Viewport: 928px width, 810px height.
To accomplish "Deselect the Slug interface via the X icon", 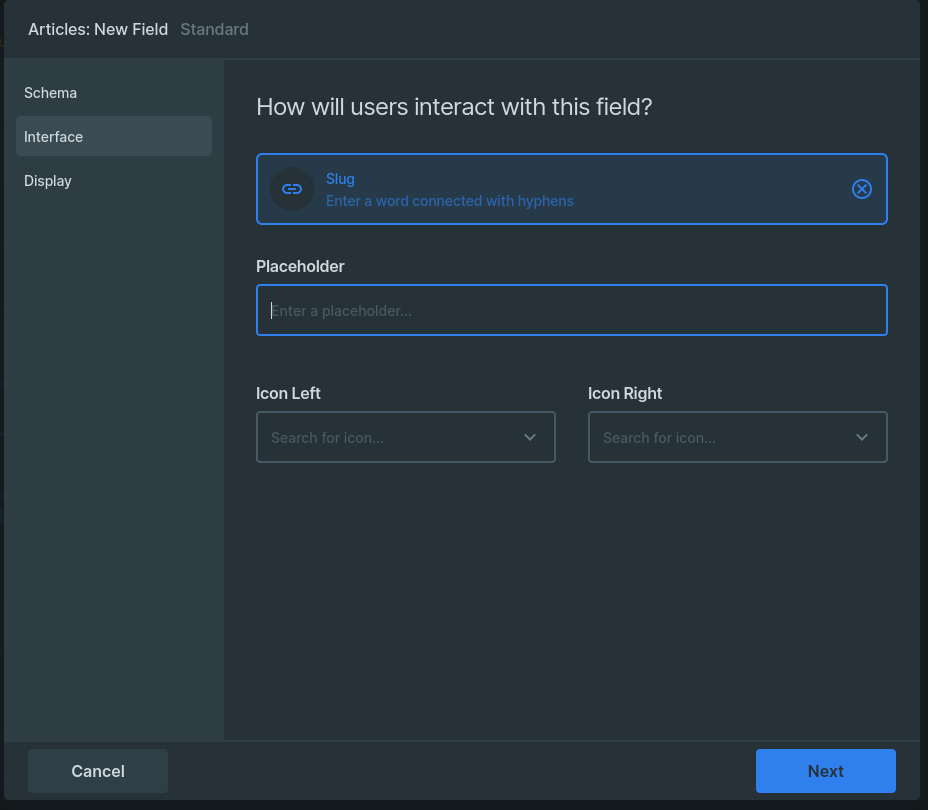I will click(x=861, y=189).
